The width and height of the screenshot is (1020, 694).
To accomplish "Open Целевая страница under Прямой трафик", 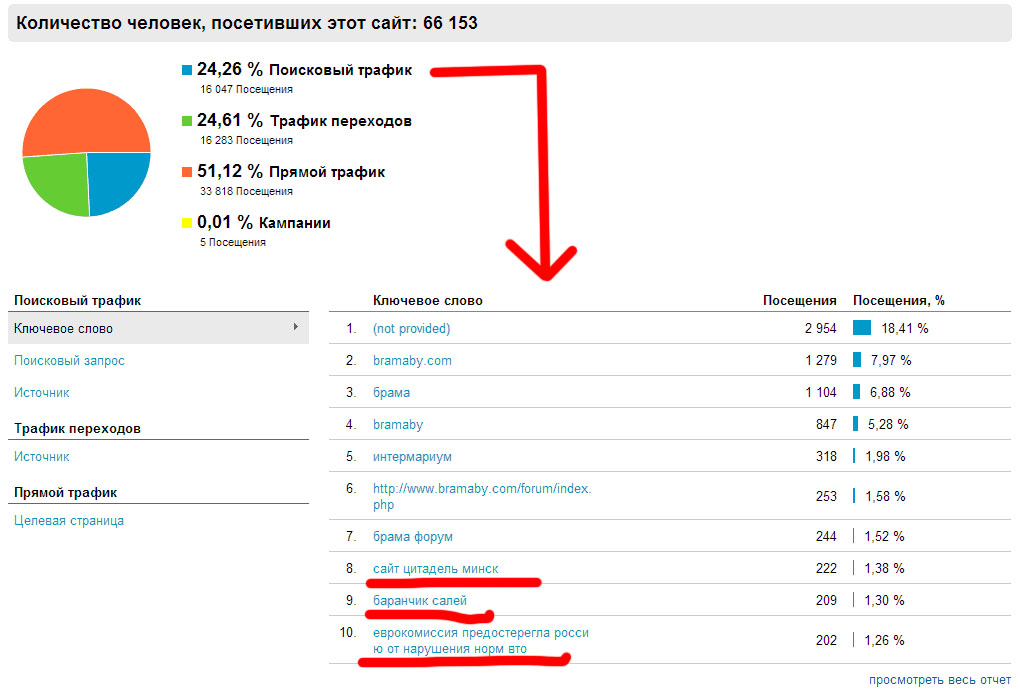I will click(69, 520).
